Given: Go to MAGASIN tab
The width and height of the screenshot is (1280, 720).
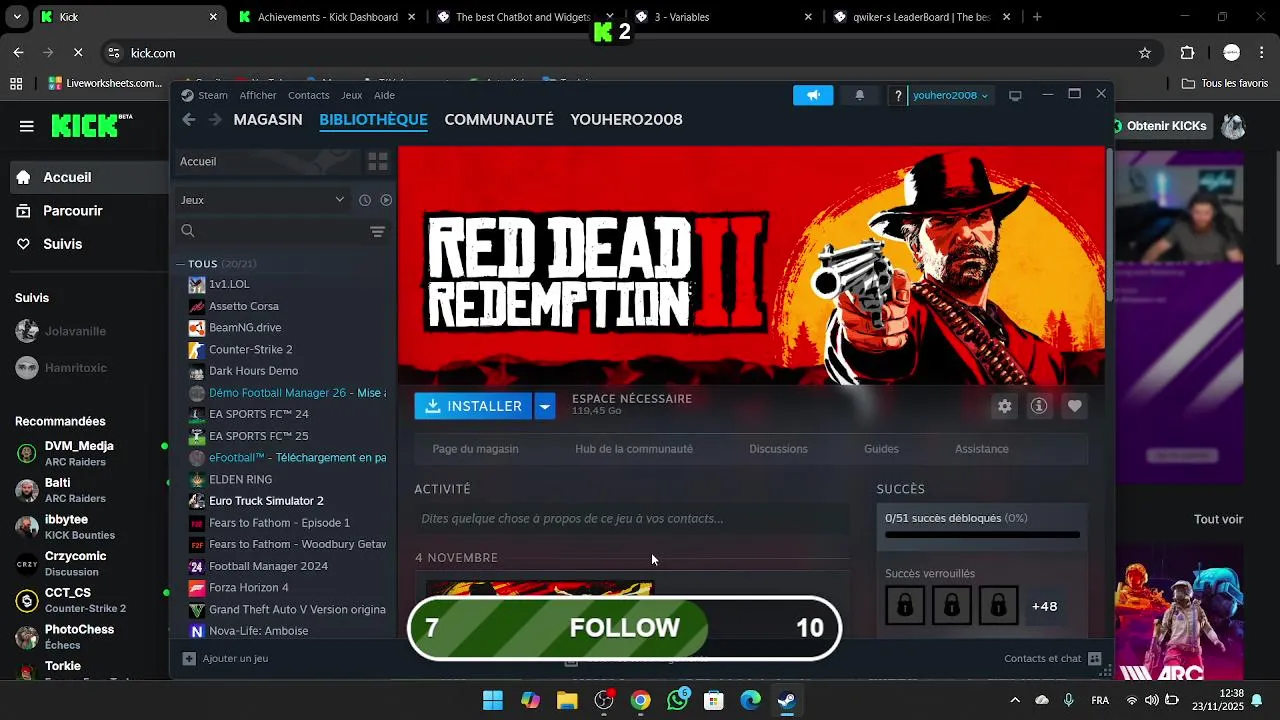Looking at the screenshot, I should pyautogui.click(x=268, y=120).
